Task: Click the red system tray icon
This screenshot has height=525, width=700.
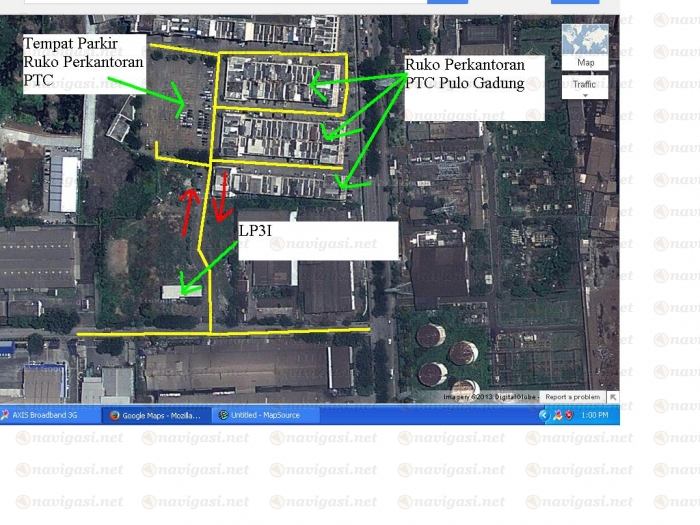Action: [x=570, y=415]
